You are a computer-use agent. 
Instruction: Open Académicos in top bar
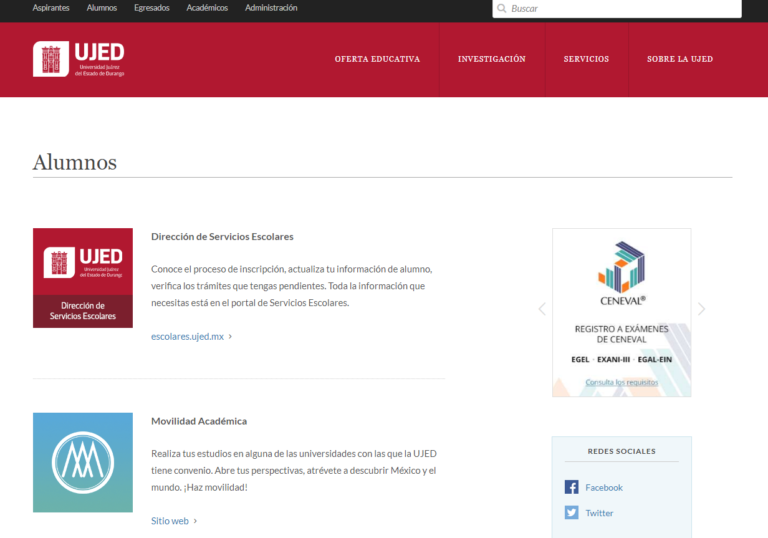tap(207, 8)
